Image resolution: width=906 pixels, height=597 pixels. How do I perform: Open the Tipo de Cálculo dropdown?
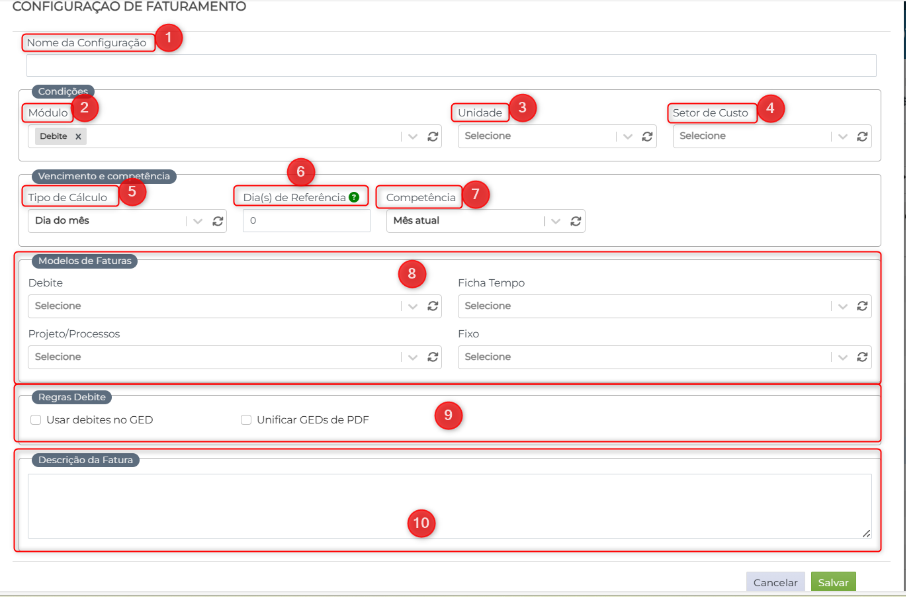click(198, 221)
